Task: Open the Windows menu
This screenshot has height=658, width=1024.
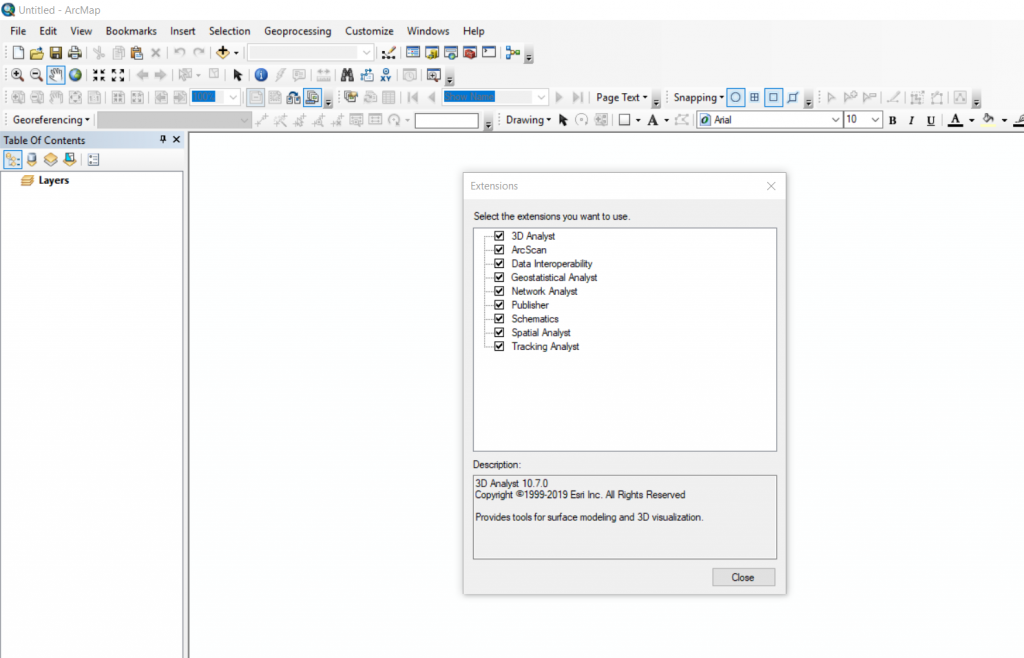Action: click(428, 31)
